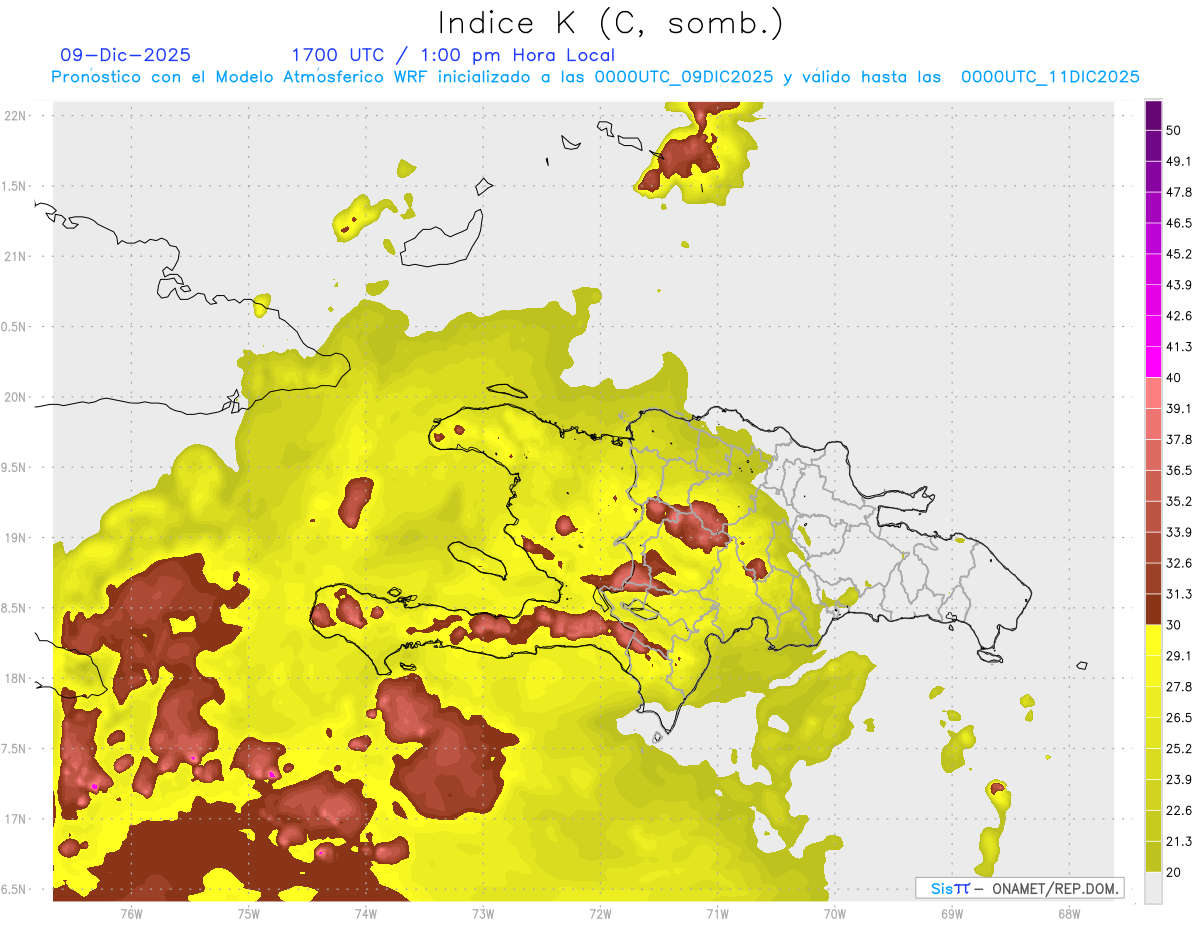Click the '45.2' colorbar value
1200x927 pixels.
click(1178, 254)
